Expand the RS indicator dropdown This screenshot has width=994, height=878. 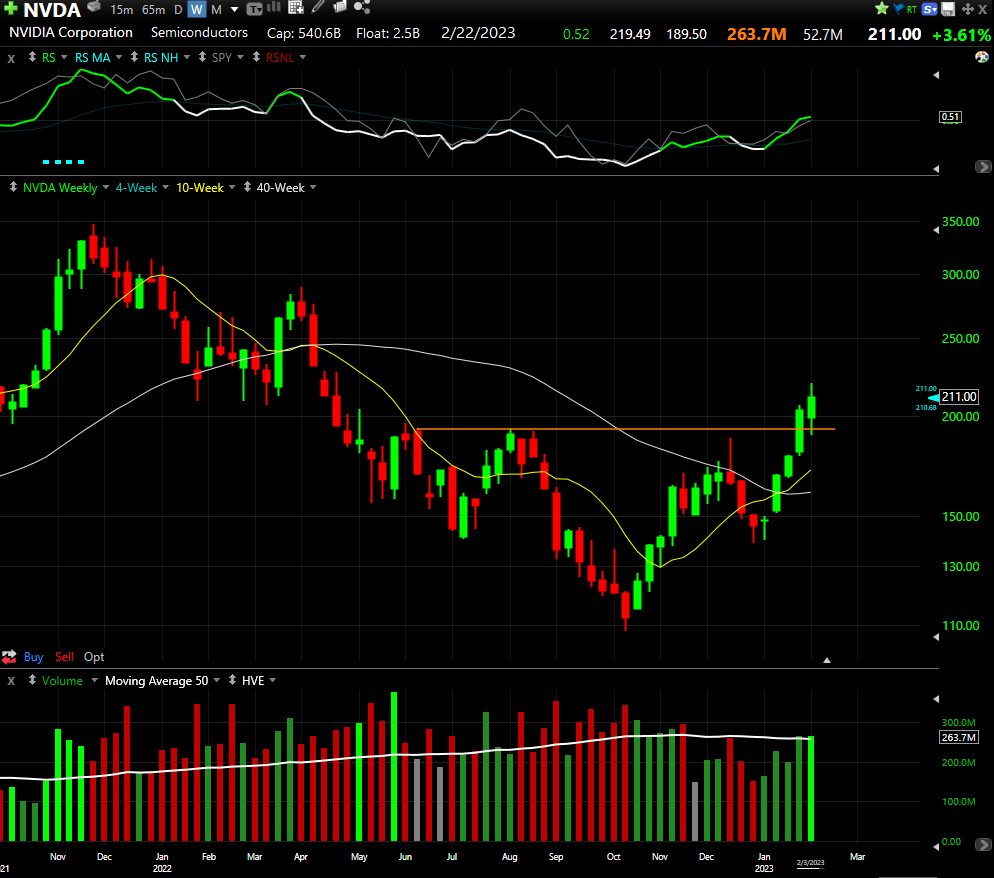(64, 58)
